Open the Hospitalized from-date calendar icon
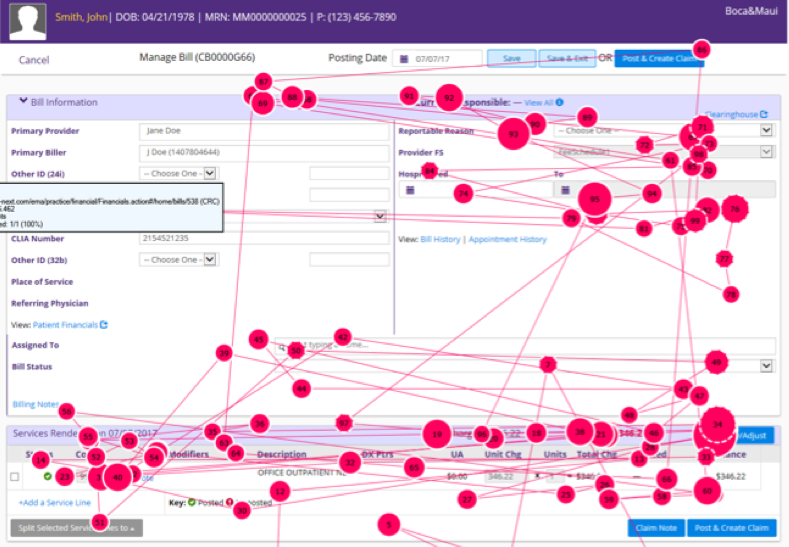Viewport: 789px width, 547px height. coord(410,190)
